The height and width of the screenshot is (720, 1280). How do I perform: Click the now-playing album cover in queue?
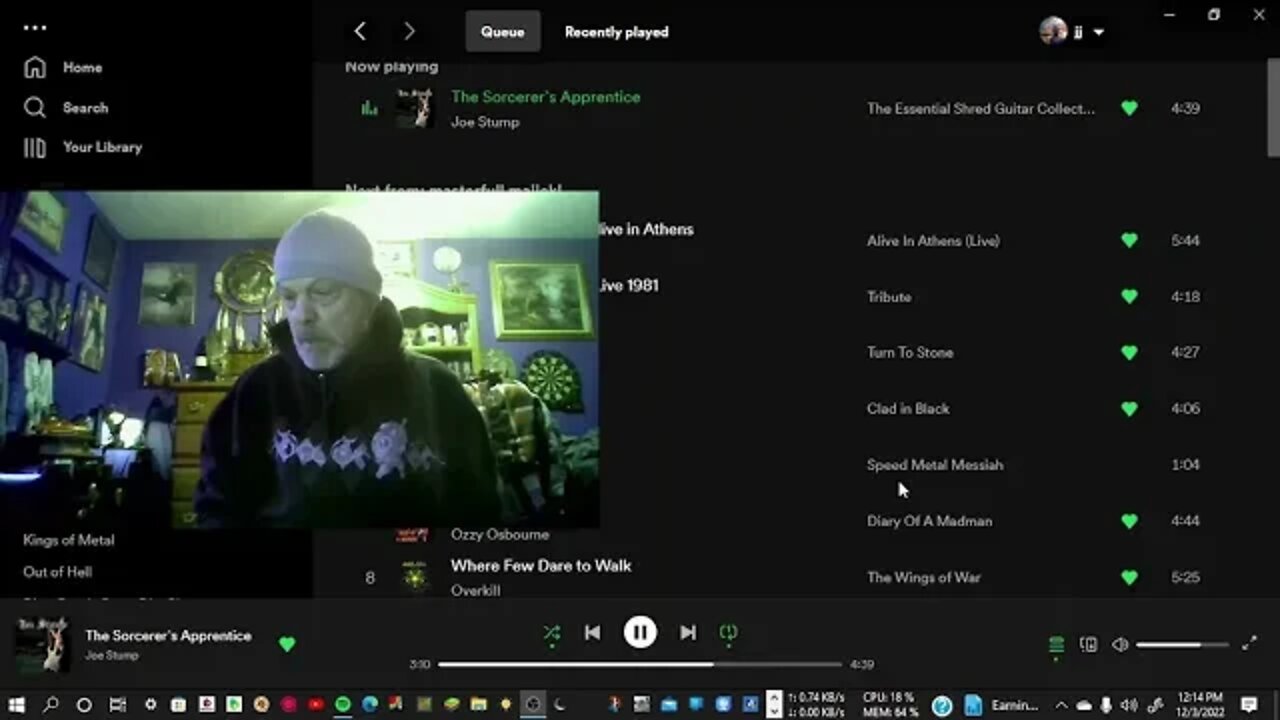[x=414, y=108]
